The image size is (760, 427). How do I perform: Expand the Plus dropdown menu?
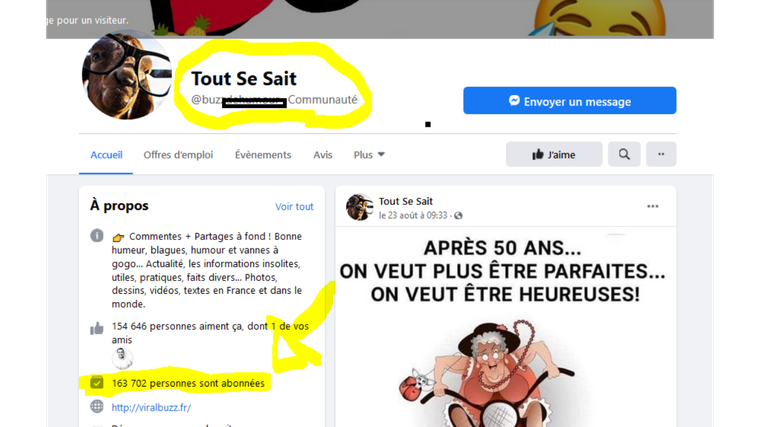[x=369, y=155]
